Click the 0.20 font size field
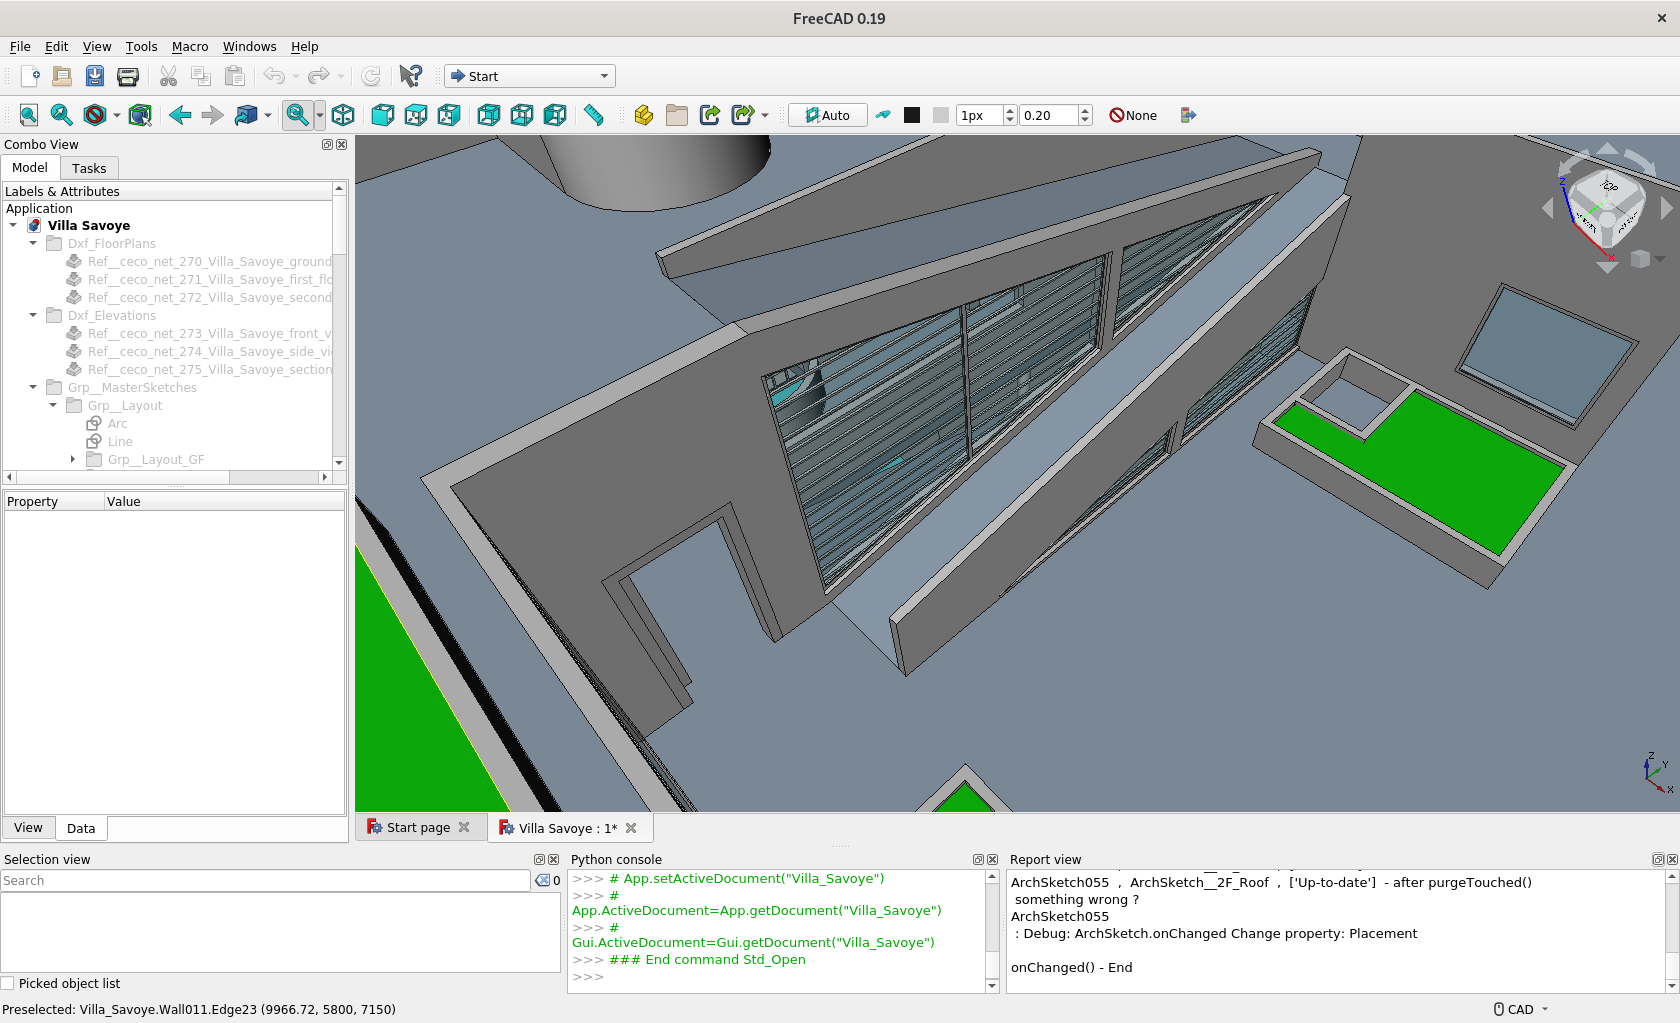1680x1023 pixels. pyautogui.click(x=1049, y=115)
